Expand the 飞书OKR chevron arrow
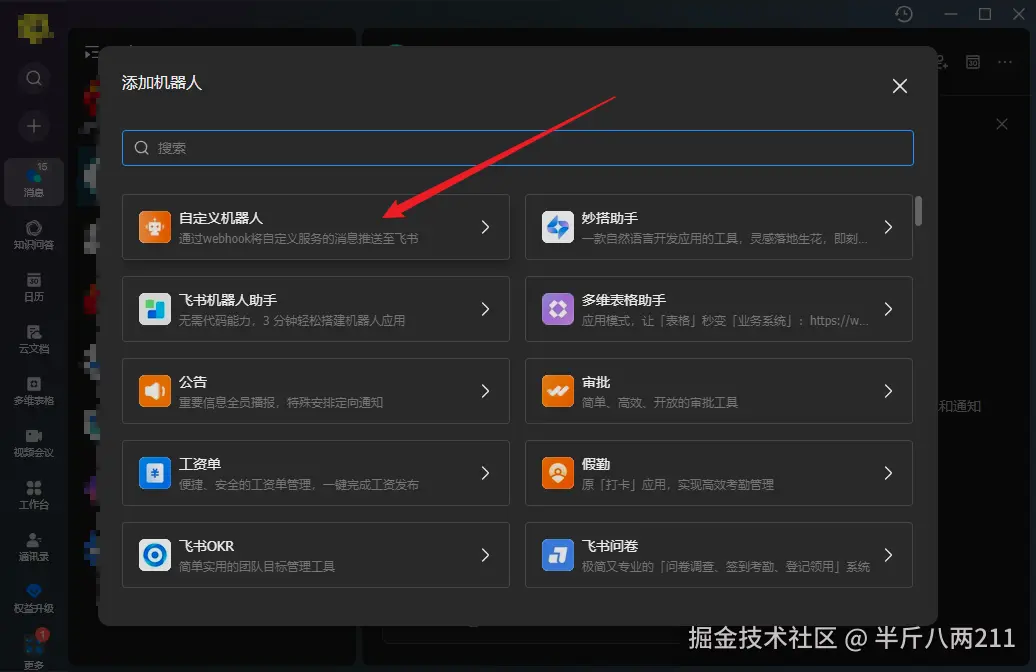This screenshot has width=1036, height=672. point(485,554)
